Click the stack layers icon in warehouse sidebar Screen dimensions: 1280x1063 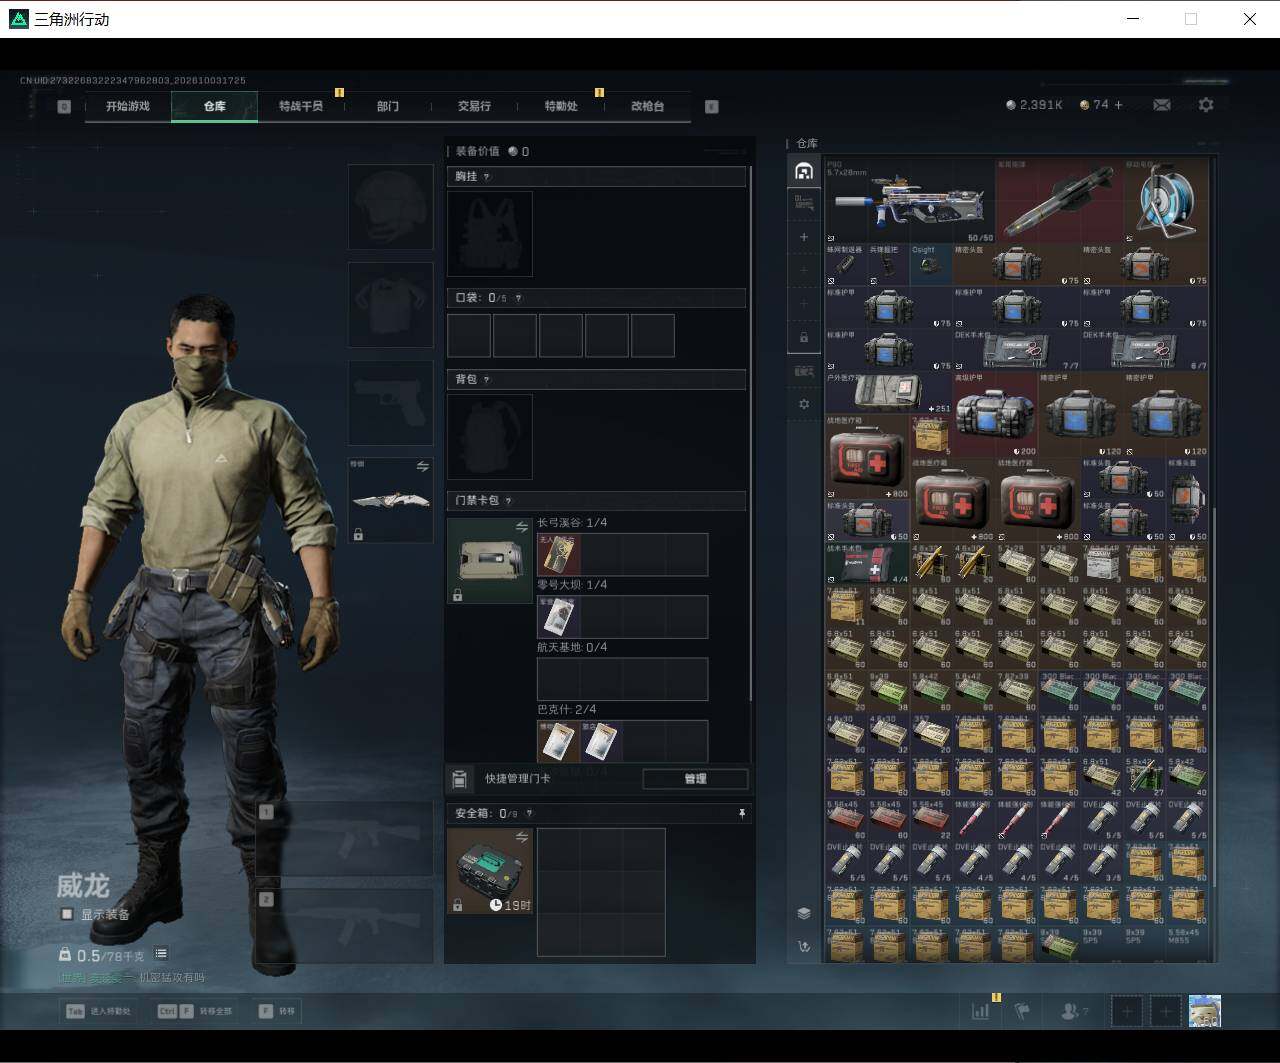pos(804,913)
